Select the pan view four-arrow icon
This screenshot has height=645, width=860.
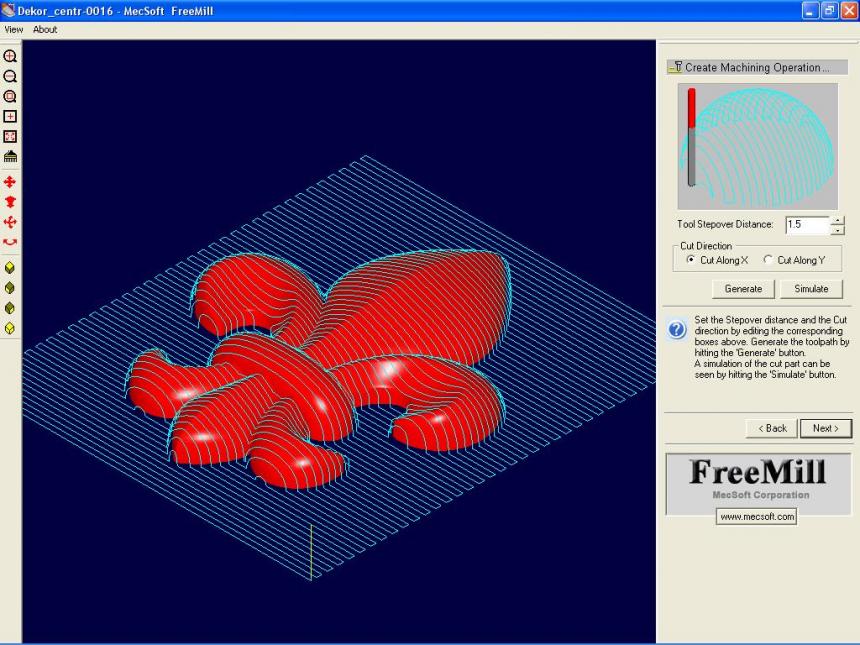point(10,182)
